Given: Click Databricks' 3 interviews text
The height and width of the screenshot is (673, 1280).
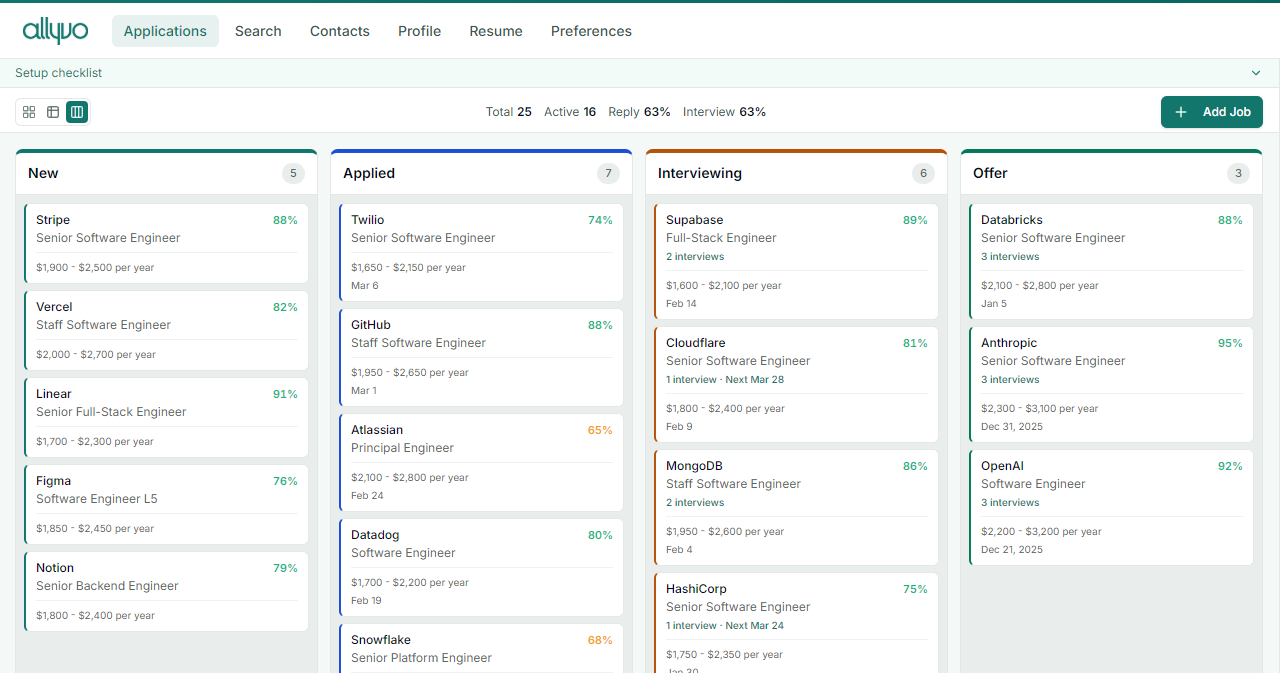Looking at the screenshot, I should pos(1010,257).
